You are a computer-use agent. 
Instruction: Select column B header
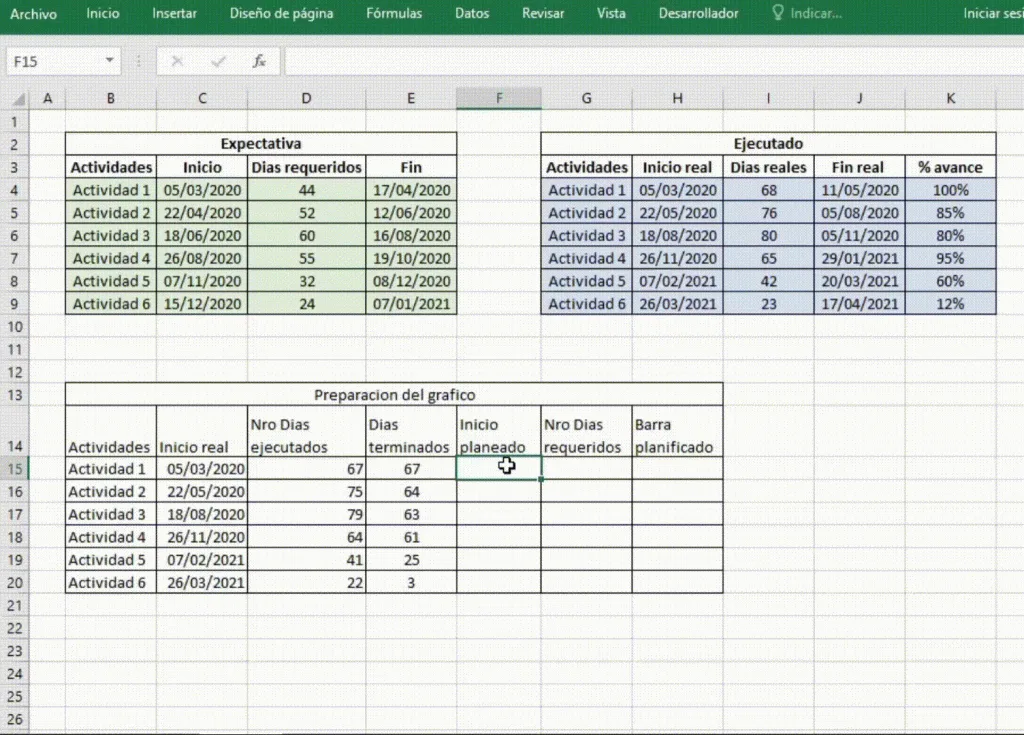(110, 99)
